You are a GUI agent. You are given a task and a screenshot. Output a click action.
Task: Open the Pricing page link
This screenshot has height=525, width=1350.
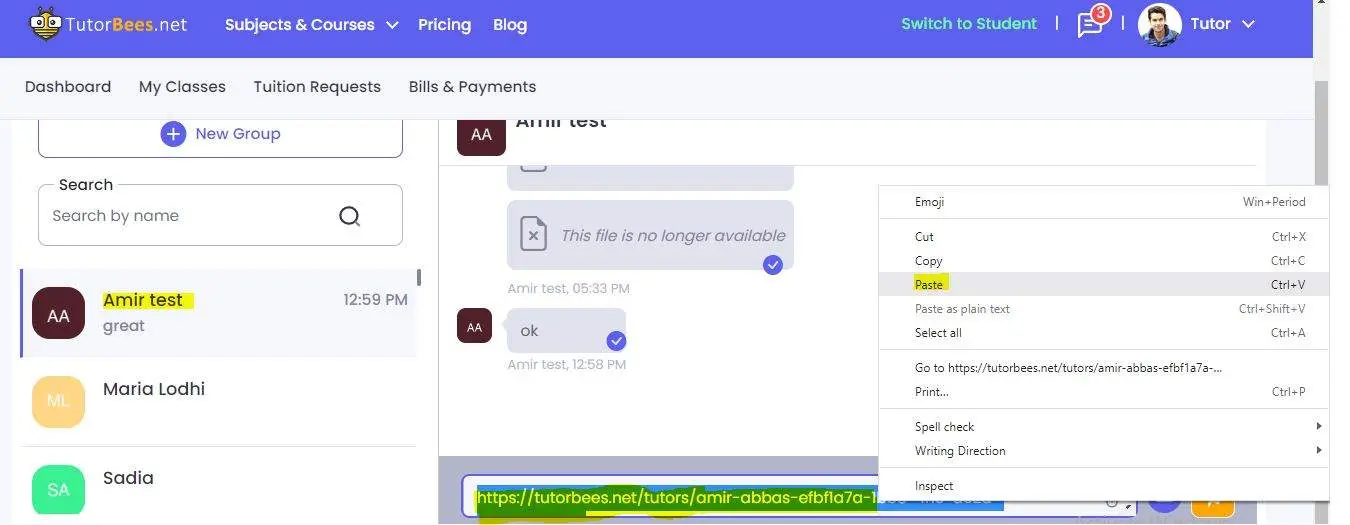click(x=444, y=25)
